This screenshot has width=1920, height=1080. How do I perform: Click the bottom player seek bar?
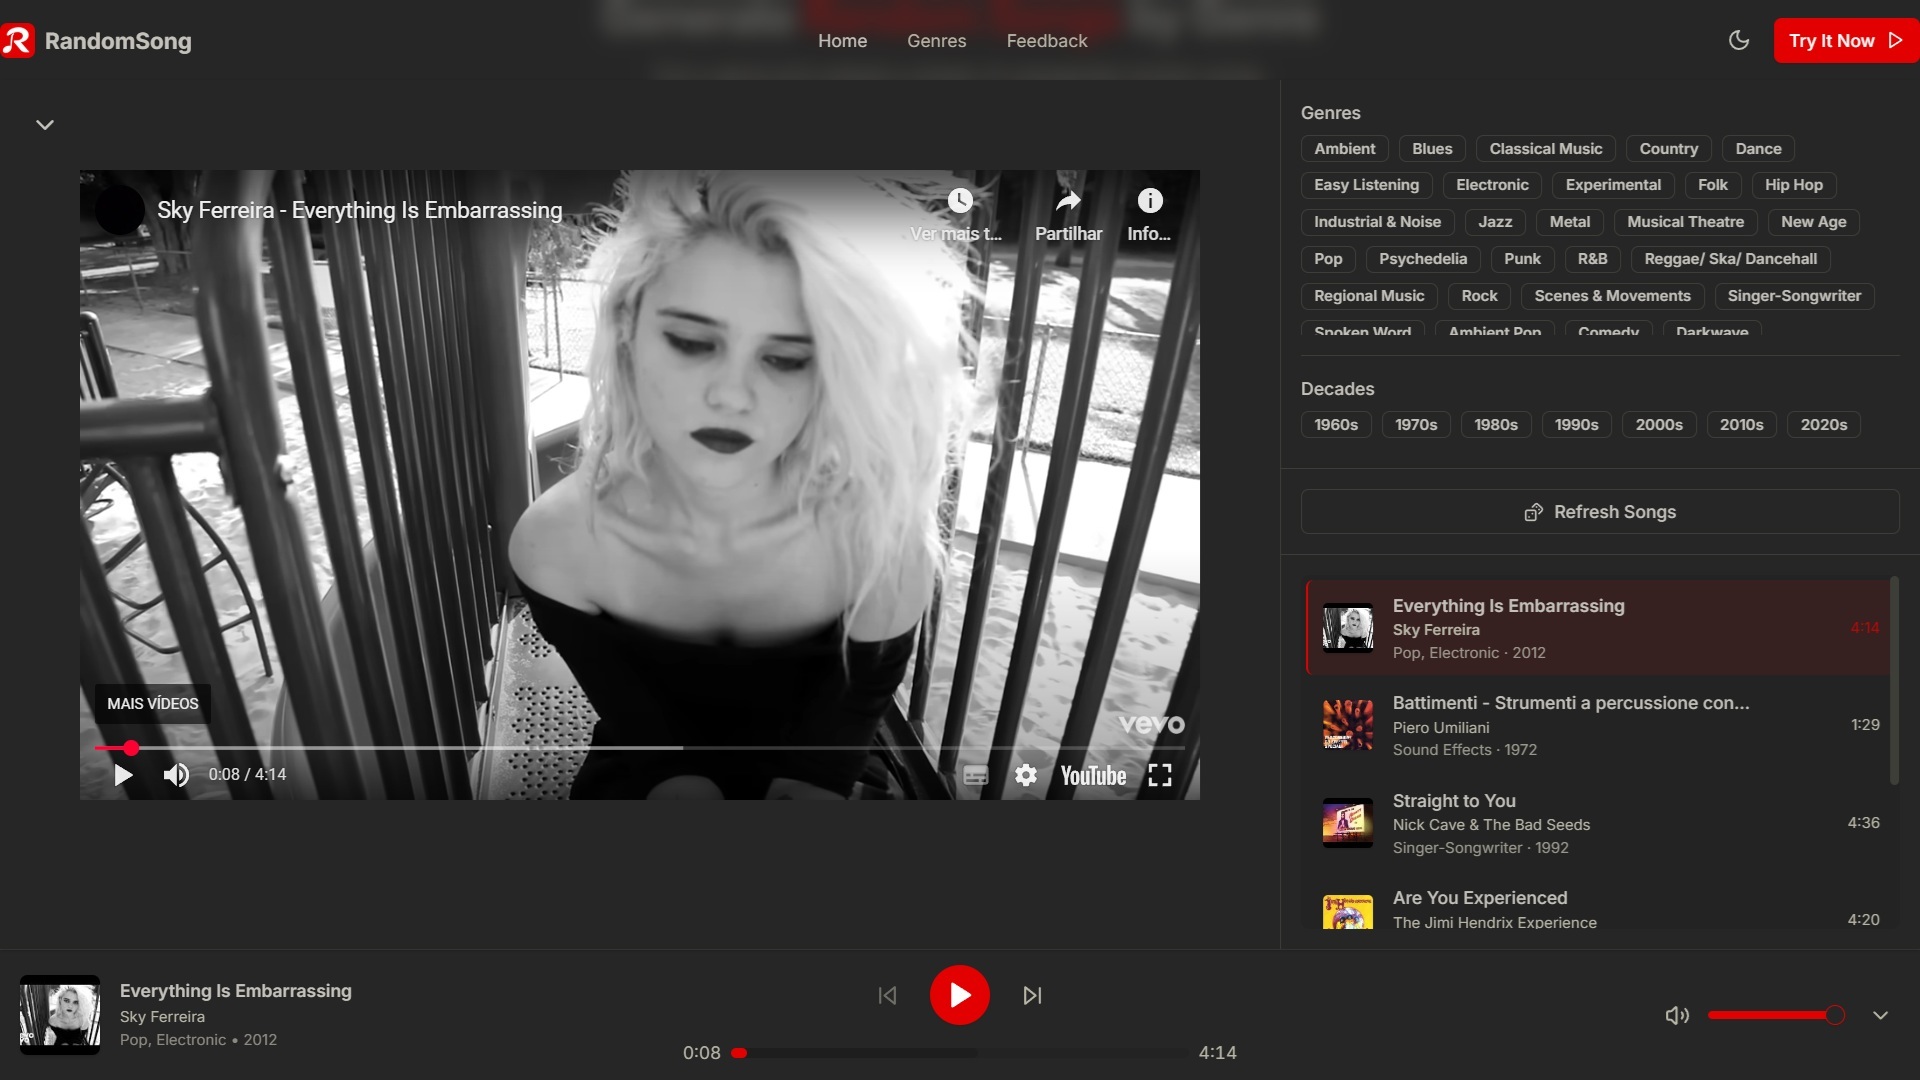[x=960, y=1053]
